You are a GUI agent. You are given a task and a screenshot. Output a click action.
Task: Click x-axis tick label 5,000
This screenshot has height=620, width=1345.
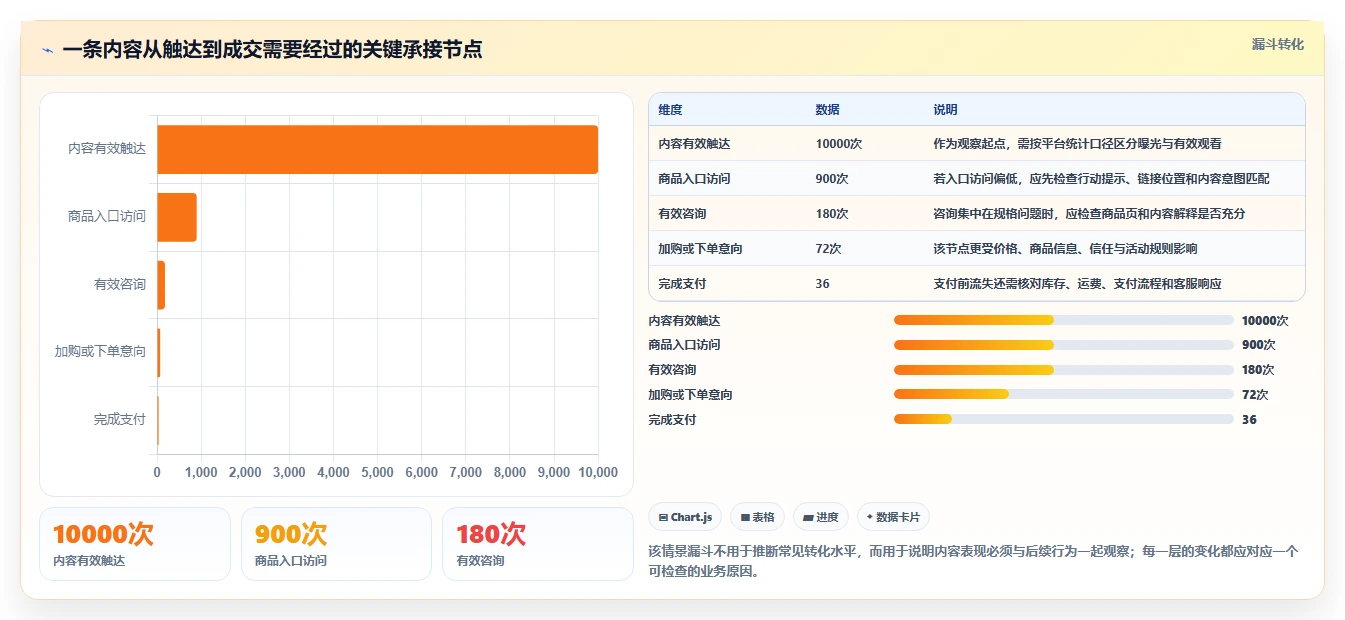(x=377, y=473)
